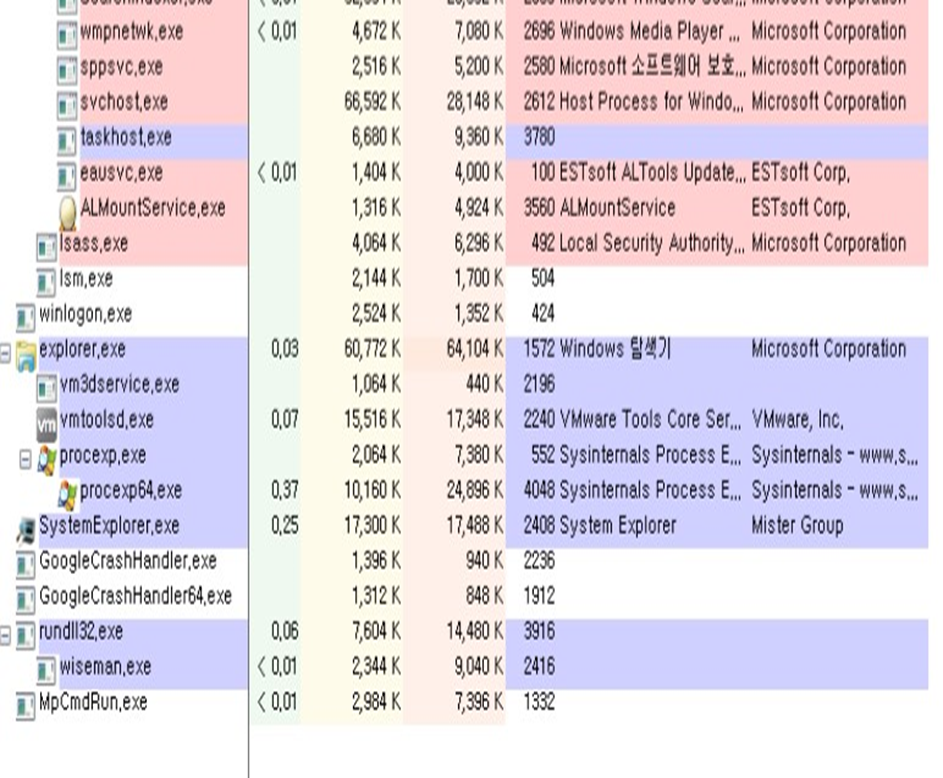Click the 60,772 K private bytes value
This screenshot has width=943, height=778.
pyautogui.click(x=372, y=349)
